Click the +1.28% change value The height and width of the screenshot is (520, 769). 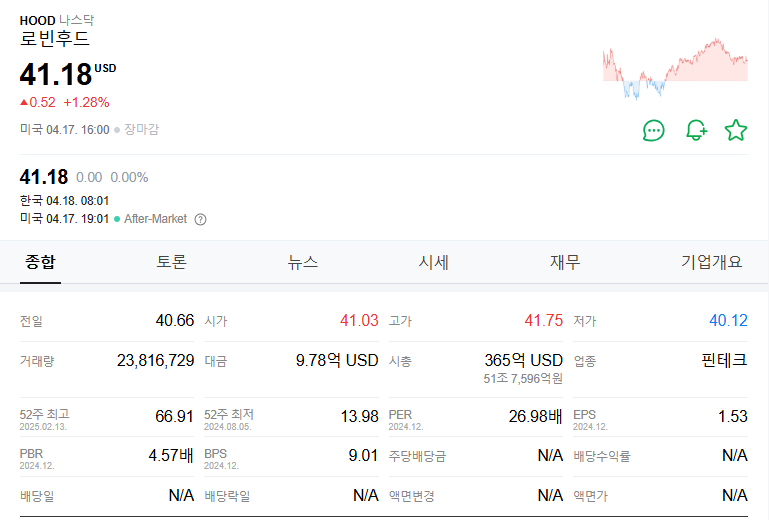[x=86, y=103]
